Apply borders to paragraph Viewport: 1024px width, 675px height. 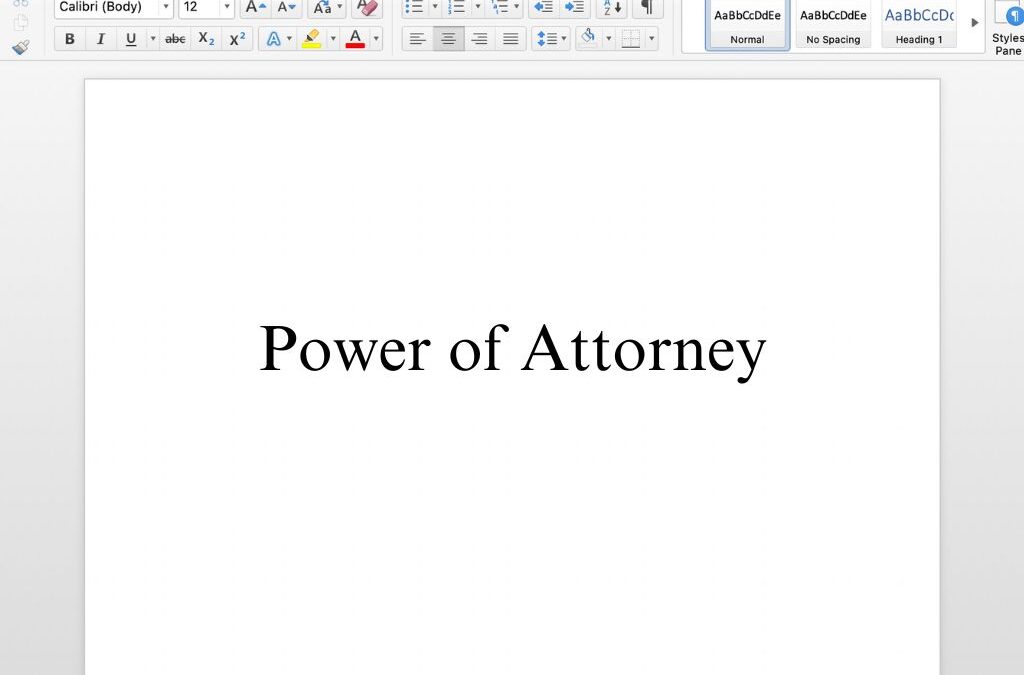point(631,39)
